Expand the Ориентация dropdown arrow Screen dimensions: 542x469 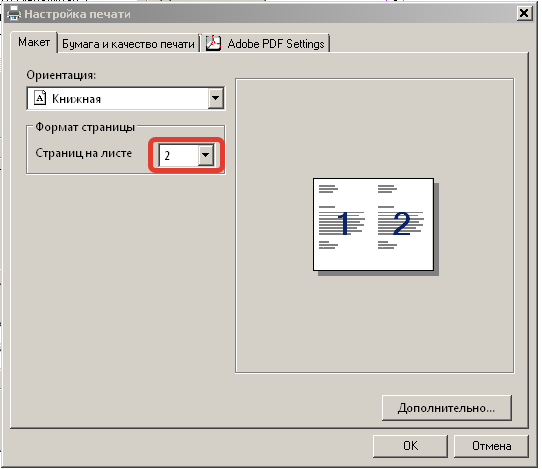pyautogui.click(x=216, y=98)
